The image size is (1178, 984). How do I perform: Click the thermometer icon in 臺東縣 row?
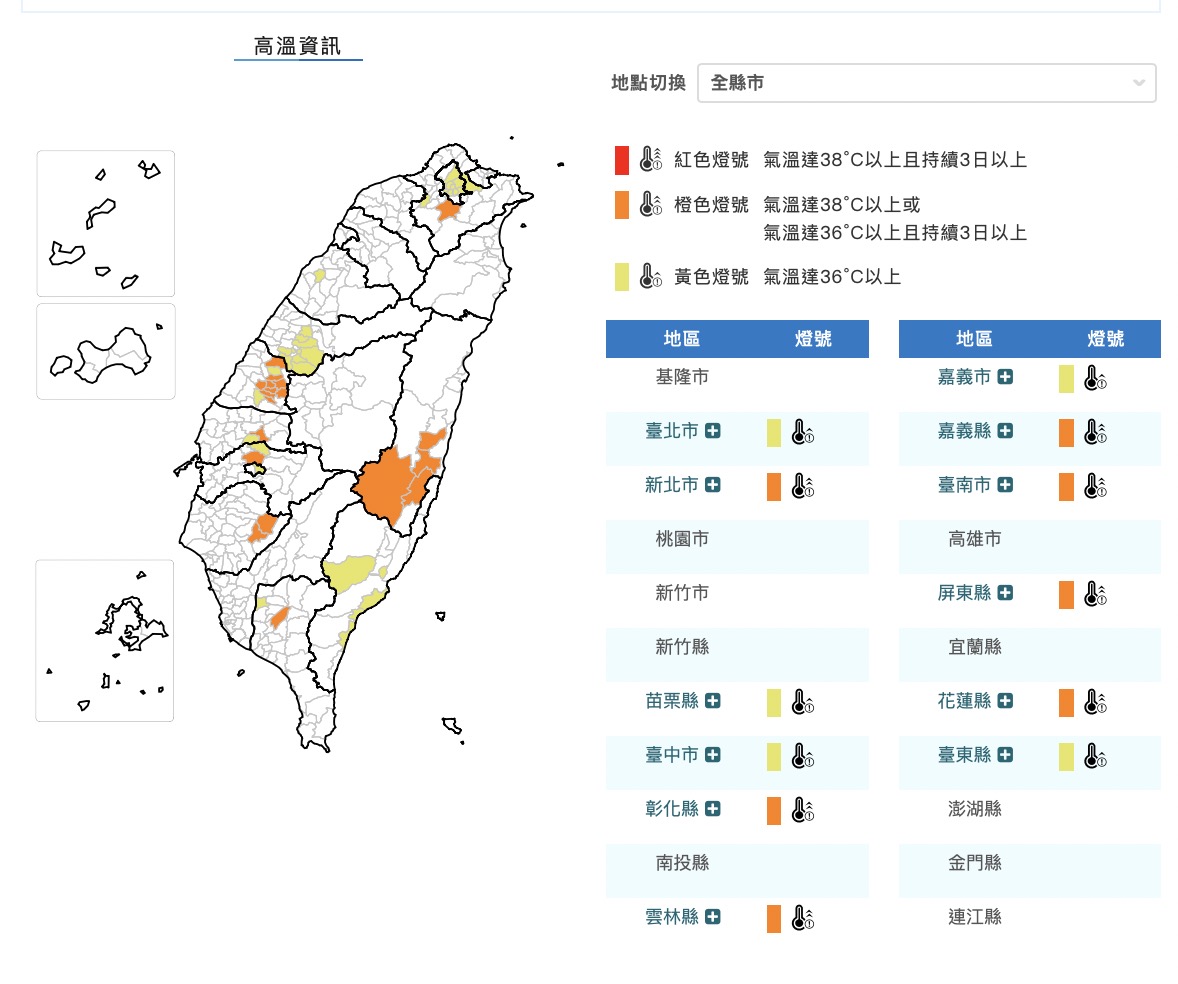coord(1095,757)
